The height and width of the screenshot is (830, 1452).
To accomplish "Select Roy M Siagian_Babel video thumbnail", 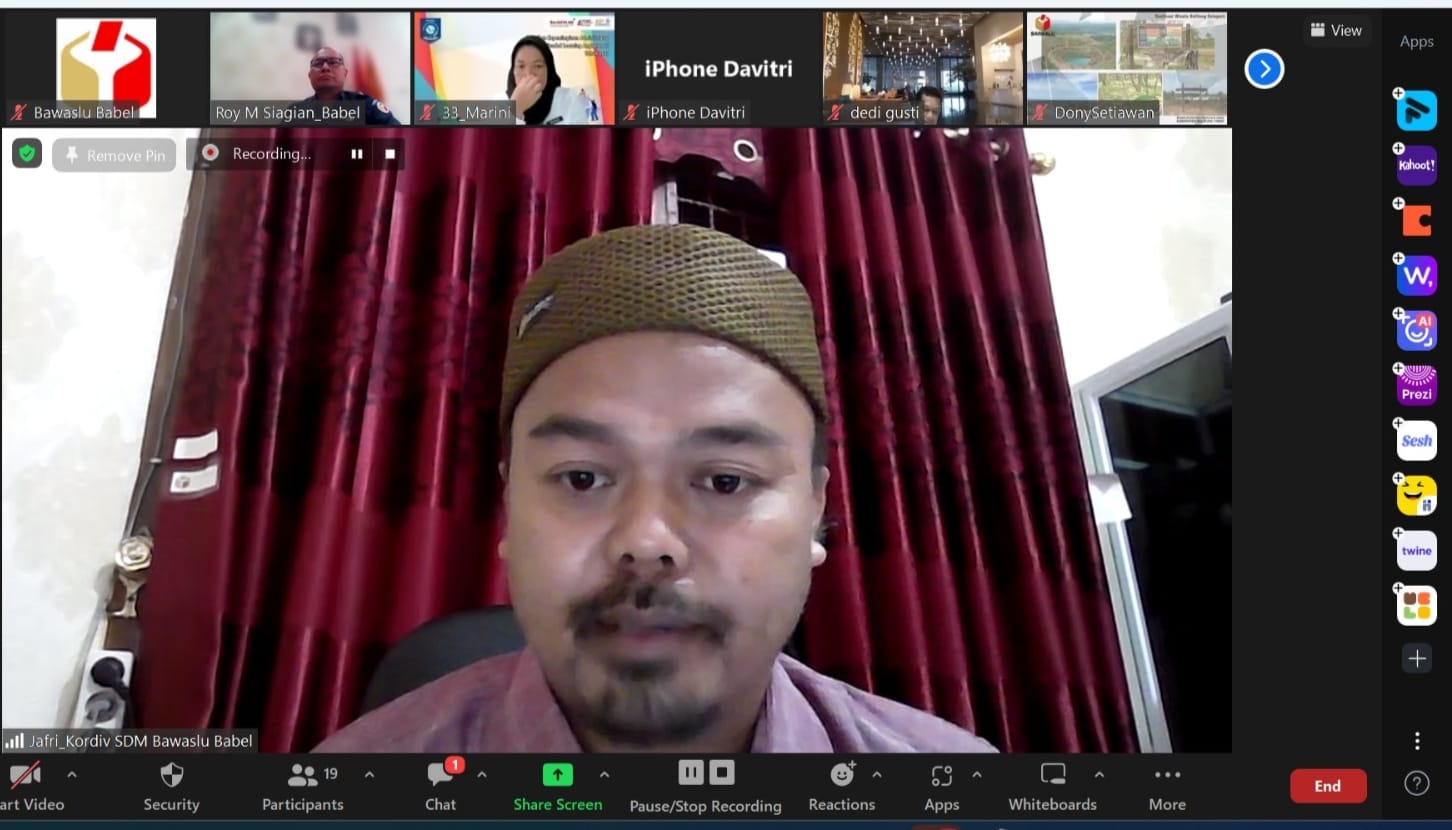I will (310, 68).
